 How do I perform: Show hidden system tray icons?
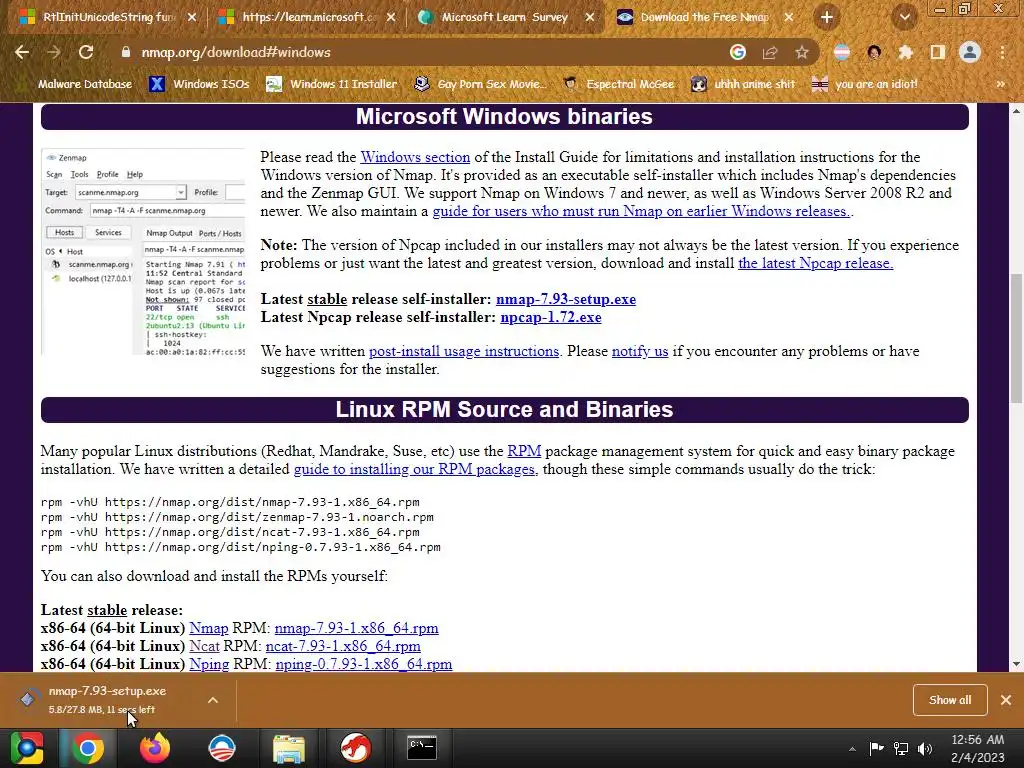coord(852,749)
